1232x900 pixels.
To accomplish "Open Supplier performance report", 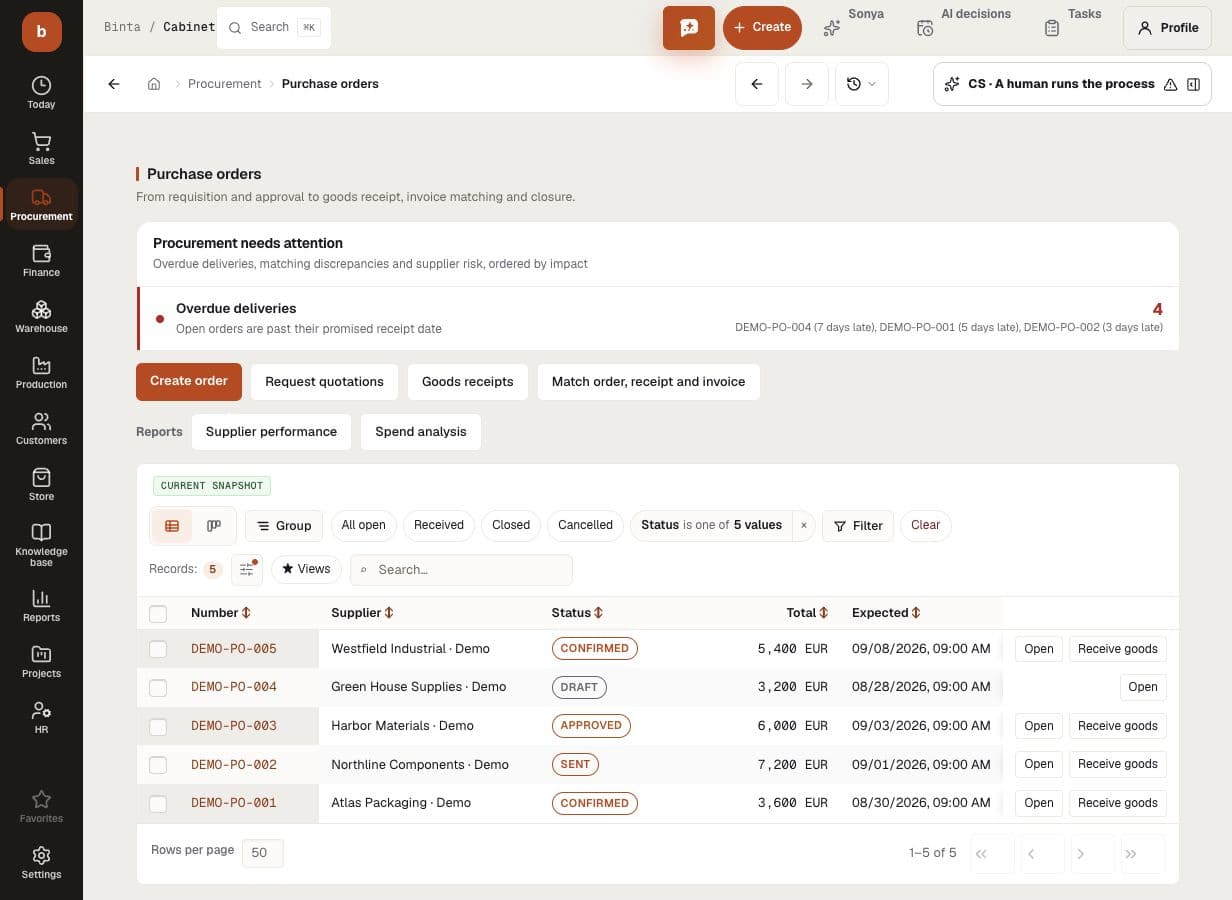I will 271,432.
